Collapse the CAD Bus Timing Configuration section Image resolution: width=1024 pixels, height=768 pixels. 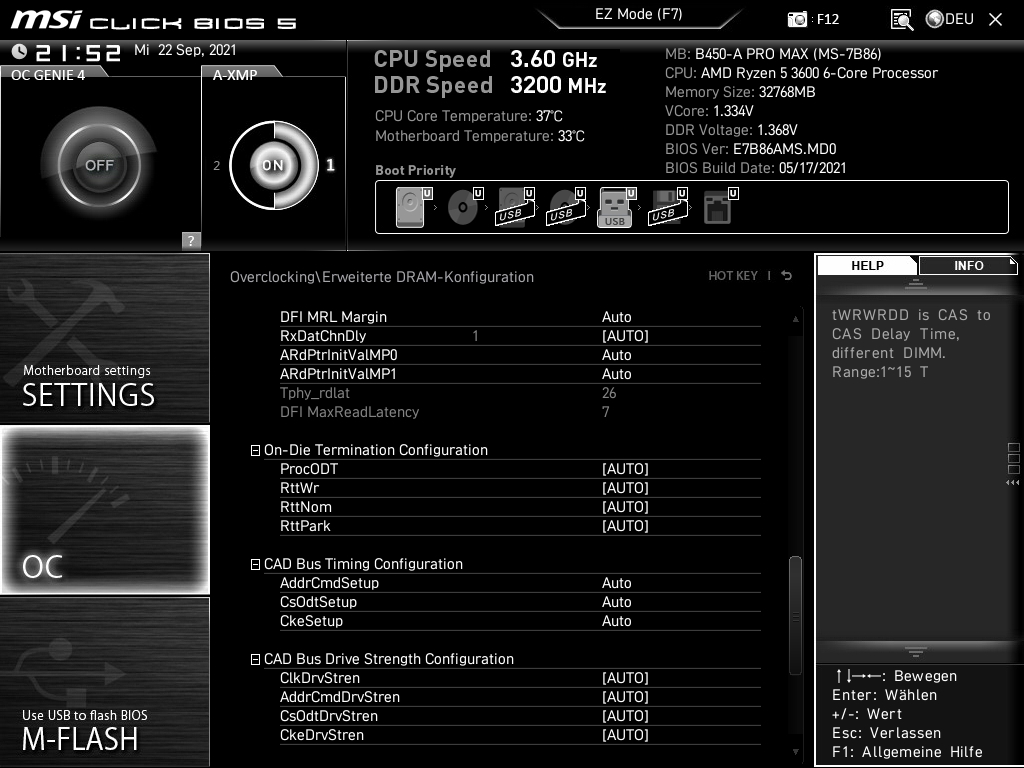(254, 564)
